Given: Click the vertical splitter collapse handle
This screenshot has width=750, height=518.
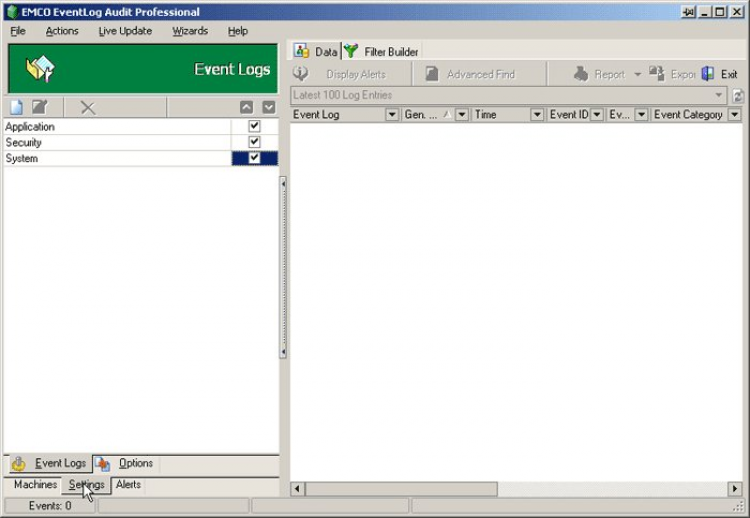Looking at the screenshot, I should [283, 268].
